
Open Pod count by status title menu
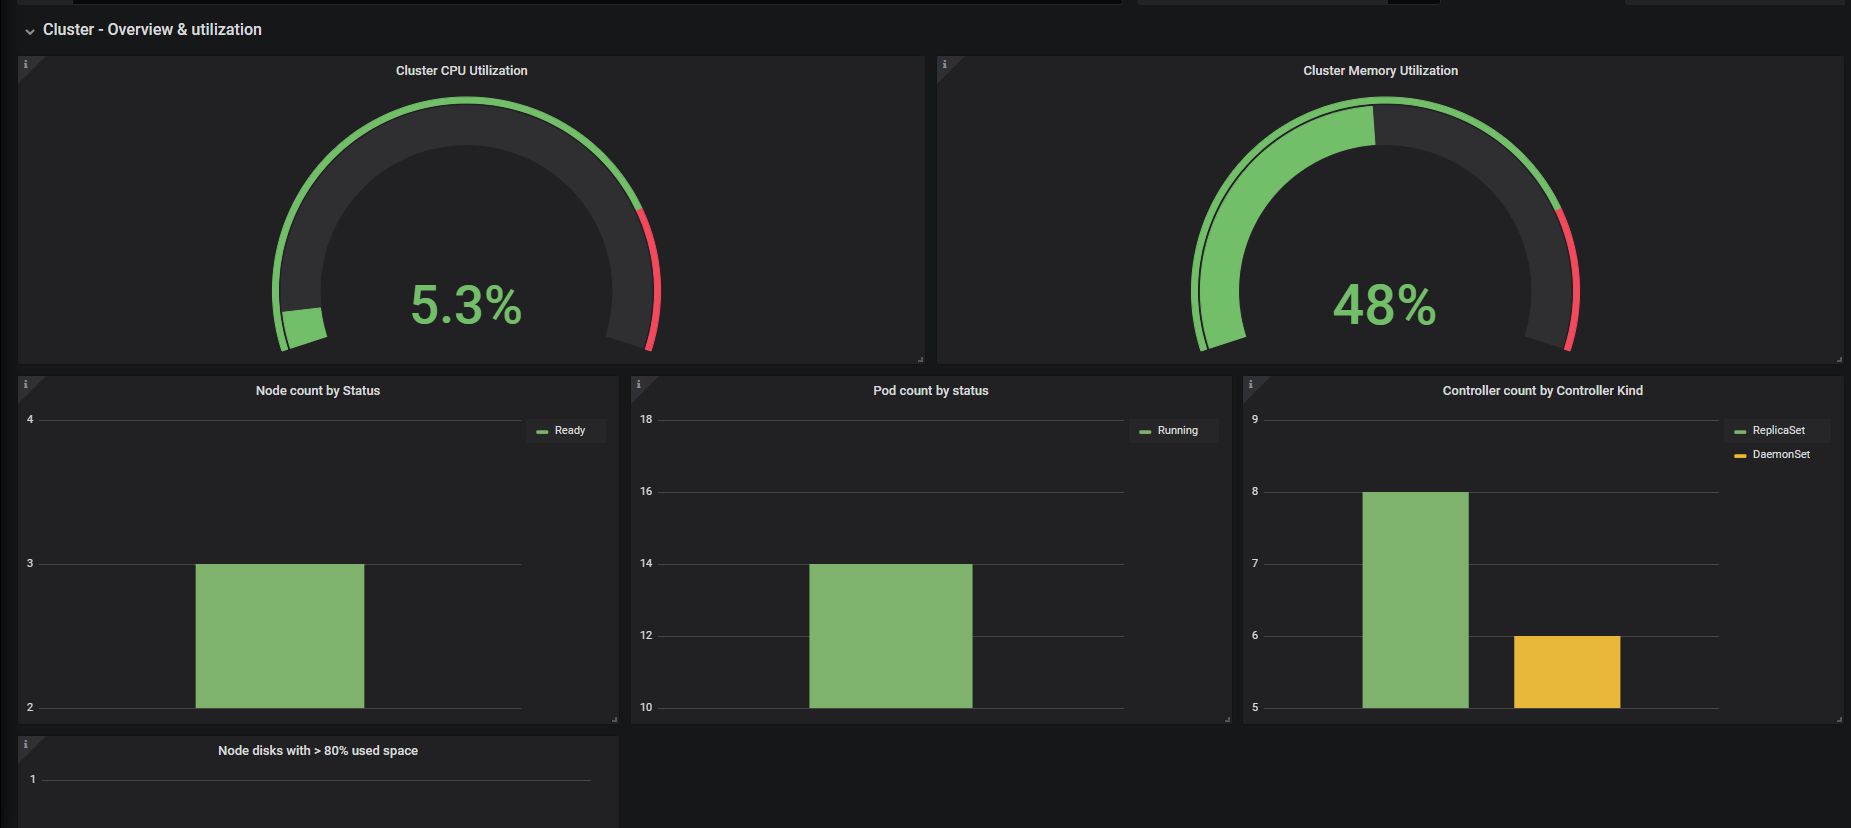click(x=930, y=391)
